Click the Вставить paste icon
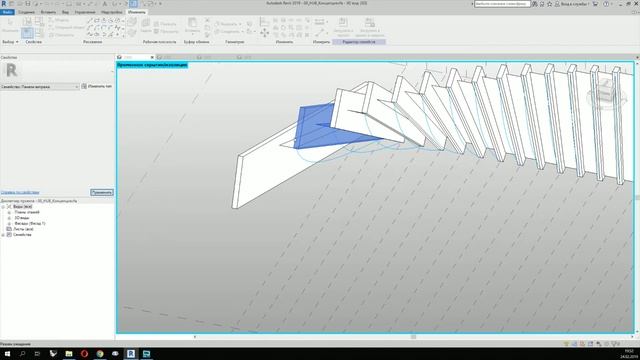This screenshot has height=360, width=640. tap(192, 25)
